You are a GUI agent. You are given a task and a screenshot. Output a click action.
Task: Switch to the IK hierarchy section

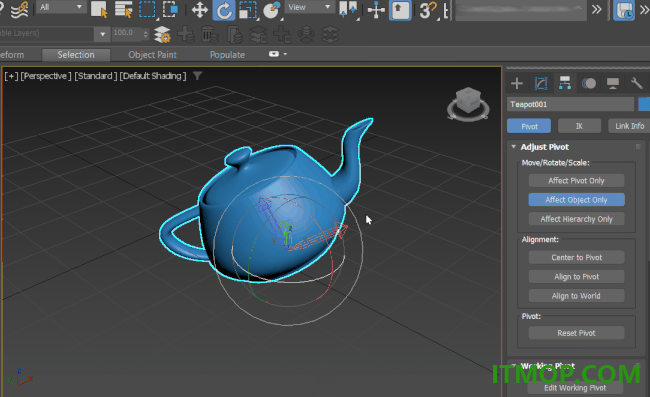tap(579, 126)
